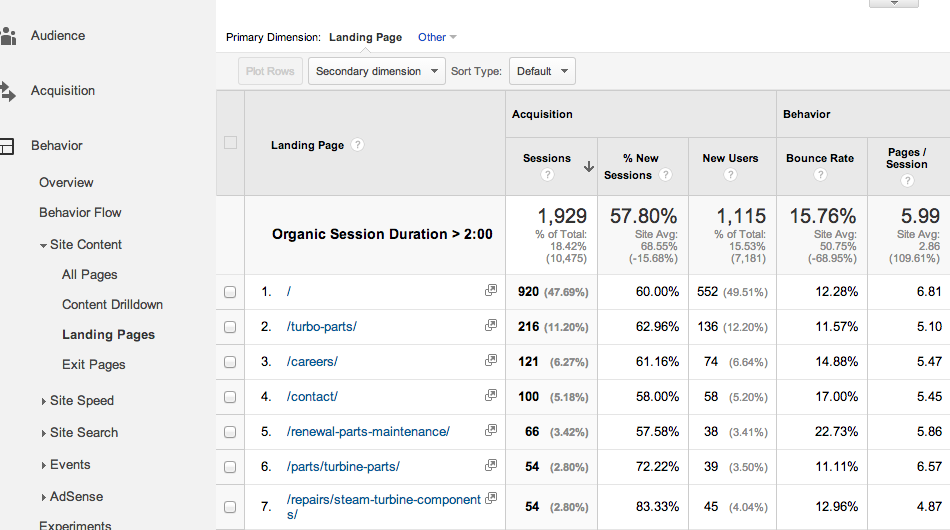The height and width of the screenshot is (530, 950).
Task: Click the Audience sidebar label
Action: point(58,36)
